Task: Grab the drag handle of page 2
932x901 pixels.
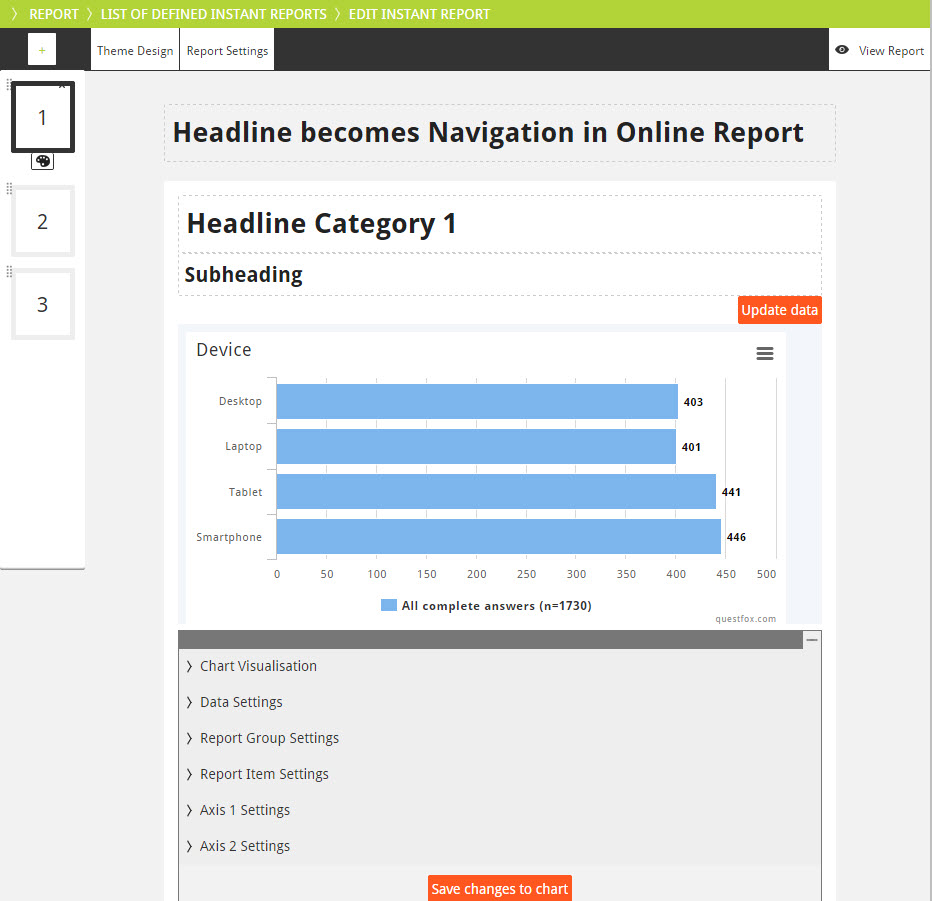Action: tap(9, 189)
